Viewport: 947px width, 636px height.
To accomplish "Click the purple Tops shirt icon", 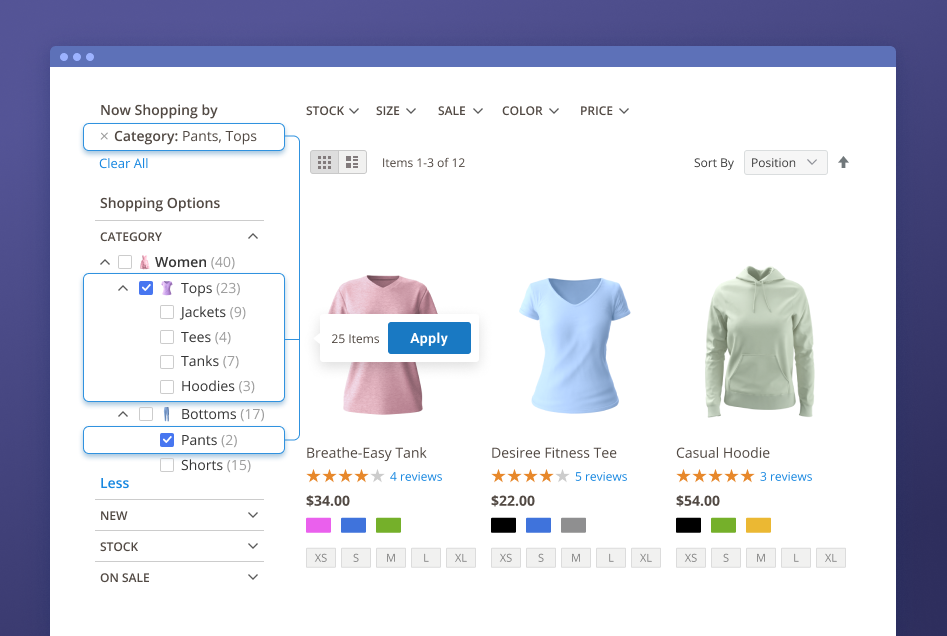I will pos(166,288).
